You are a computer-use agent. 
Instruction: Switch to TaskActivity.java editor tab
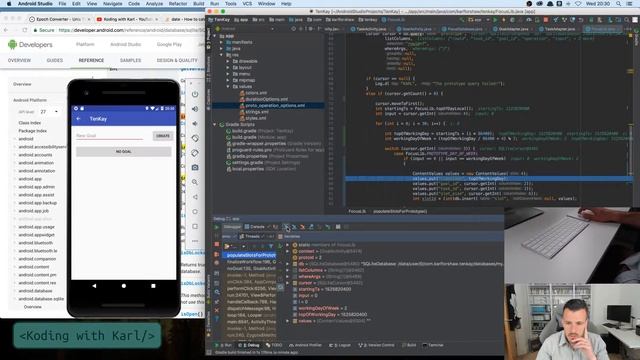(371, 29)
